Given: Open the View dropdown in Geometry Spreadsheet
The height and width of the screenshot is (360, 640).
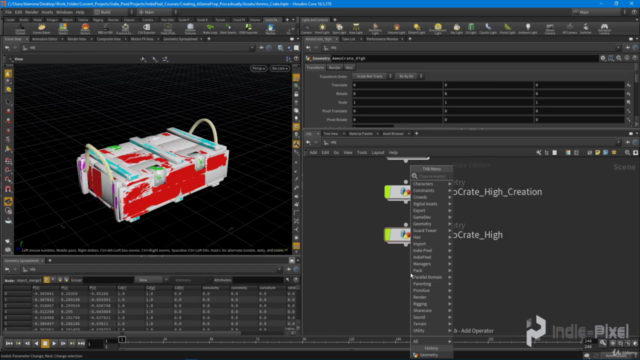Looking at the screenshot, I should coord(152,280).
